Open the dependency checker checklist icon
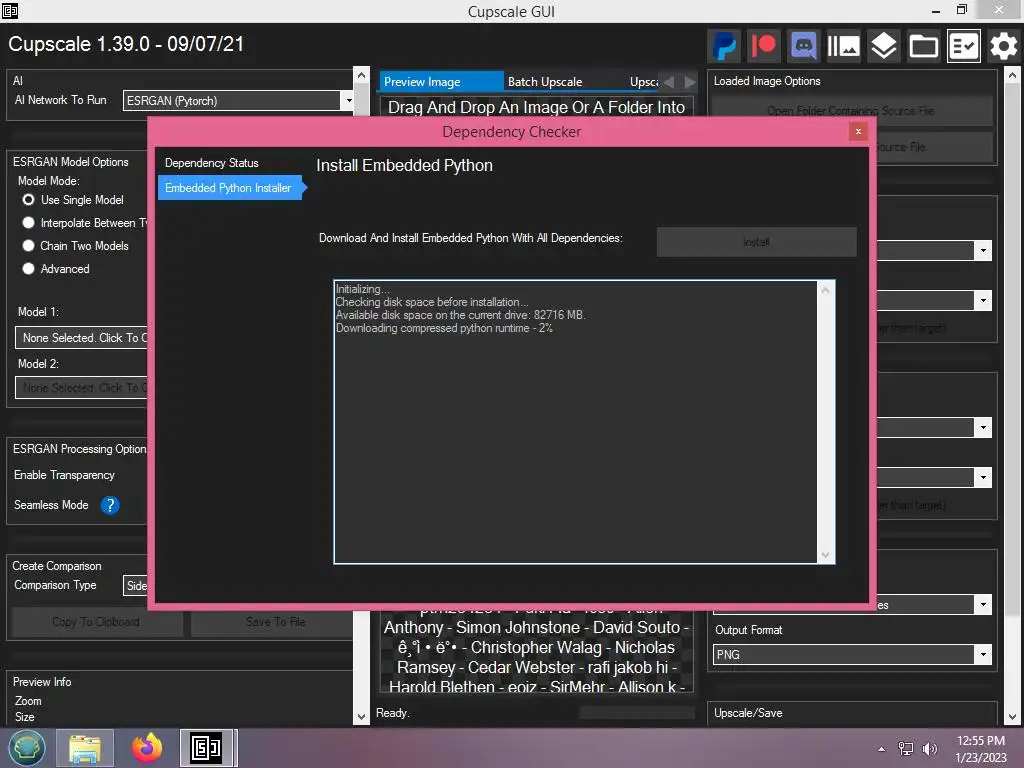 (963, 46)
